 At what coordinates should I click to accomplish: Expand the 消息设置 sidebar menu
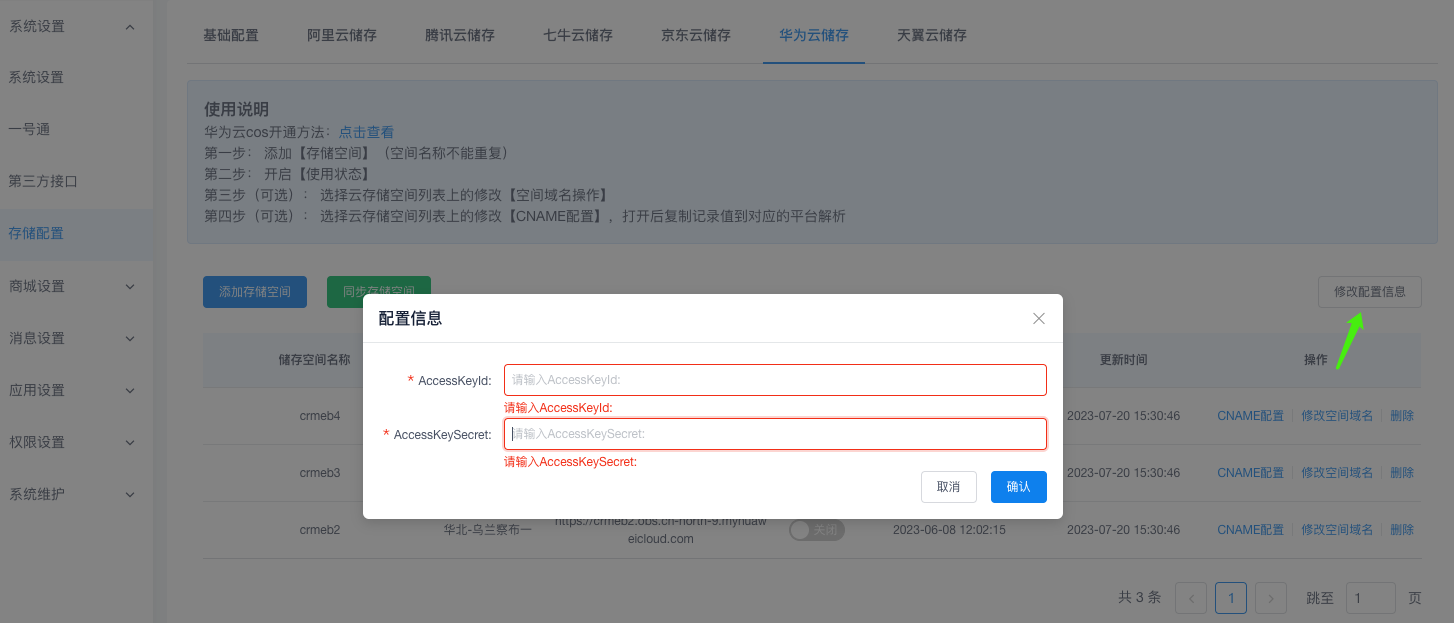click(x=129, y=338)
